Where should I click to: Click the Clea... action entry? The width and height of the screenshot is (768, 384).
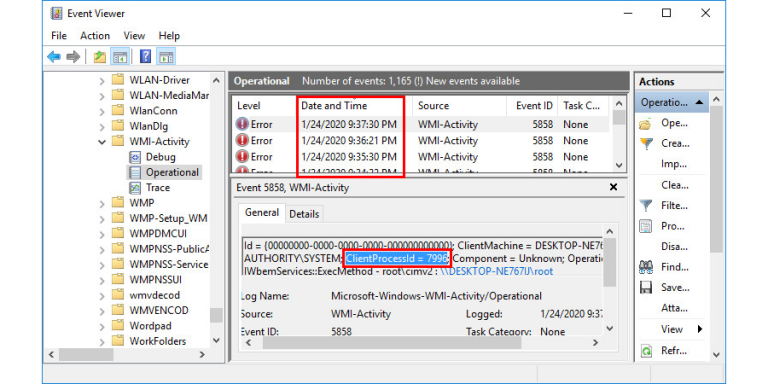click(674, 185)
